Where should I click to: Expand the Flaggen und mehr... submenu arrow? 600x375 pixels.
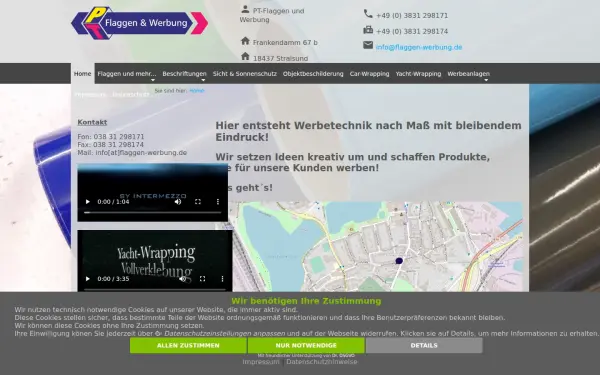pyautogui.click(x=153, y=80)
